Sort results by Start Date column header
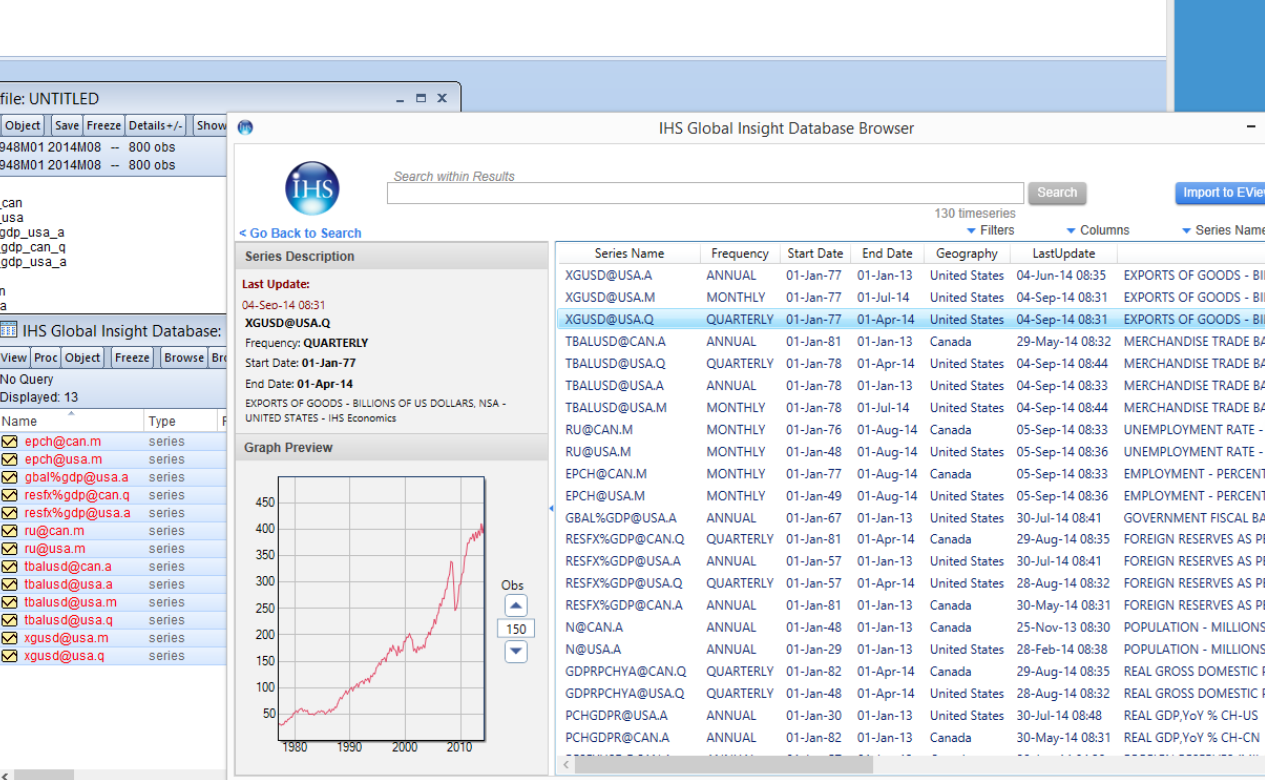The width and height of the screenshot is (1265, 780). point(815,254)
